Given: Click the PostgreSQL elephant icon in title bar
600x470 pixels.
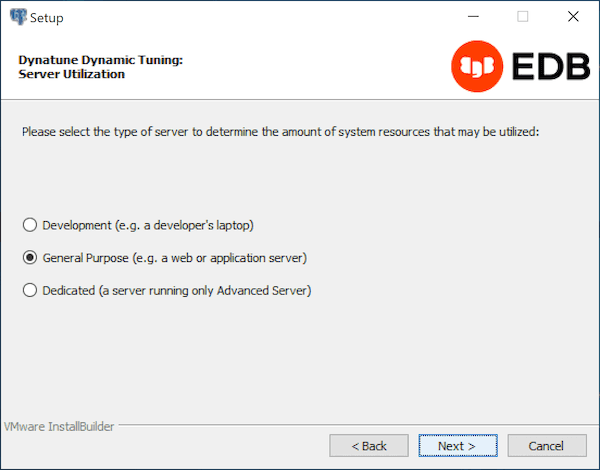Looking at the screenshot, I should point(17,17).
